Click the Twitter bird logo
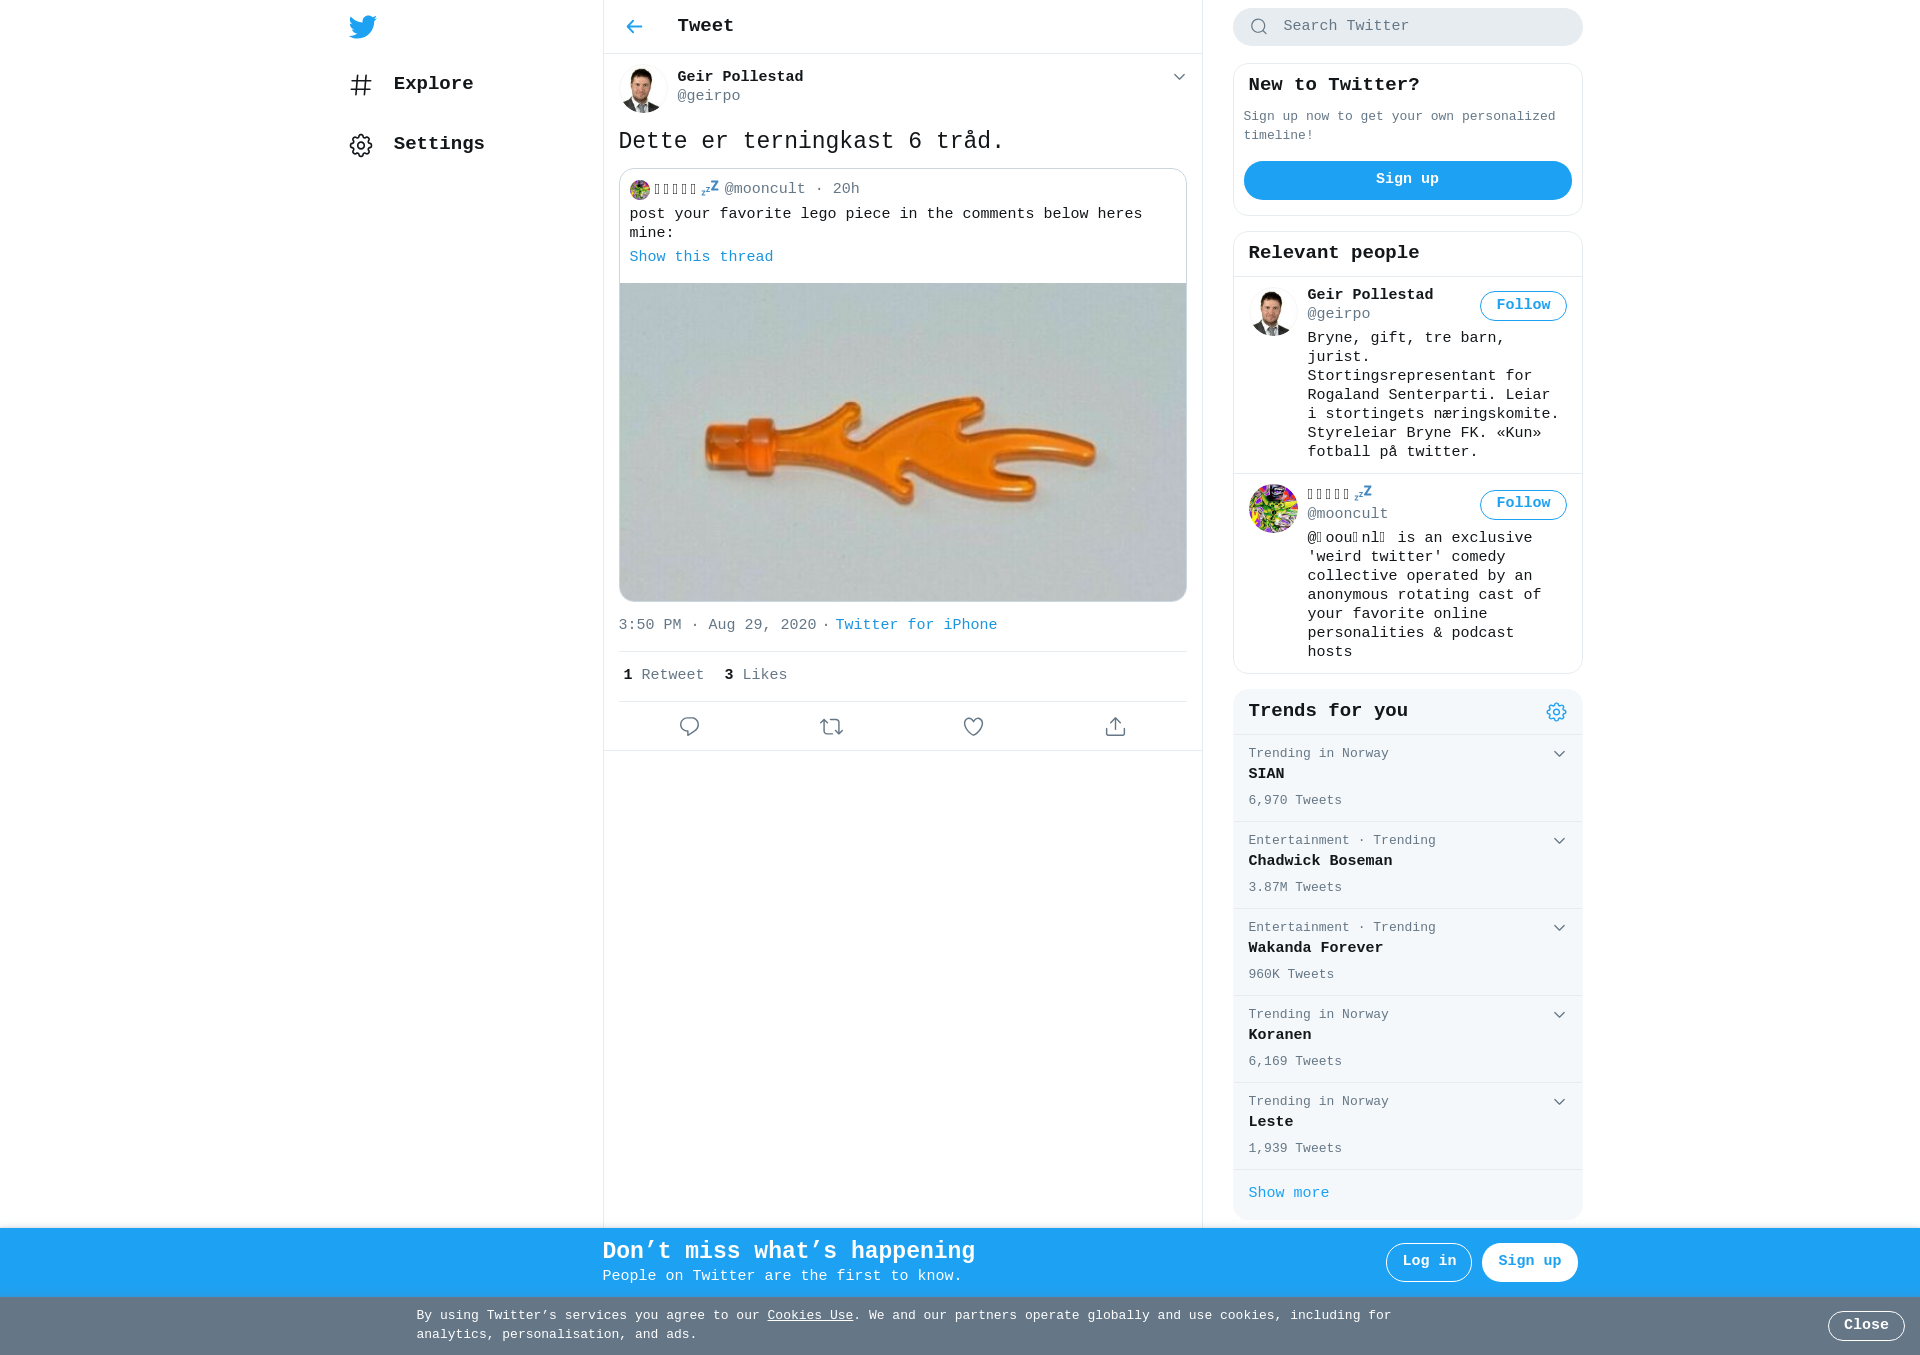The image size is (1920, 1355). [363, 27]
